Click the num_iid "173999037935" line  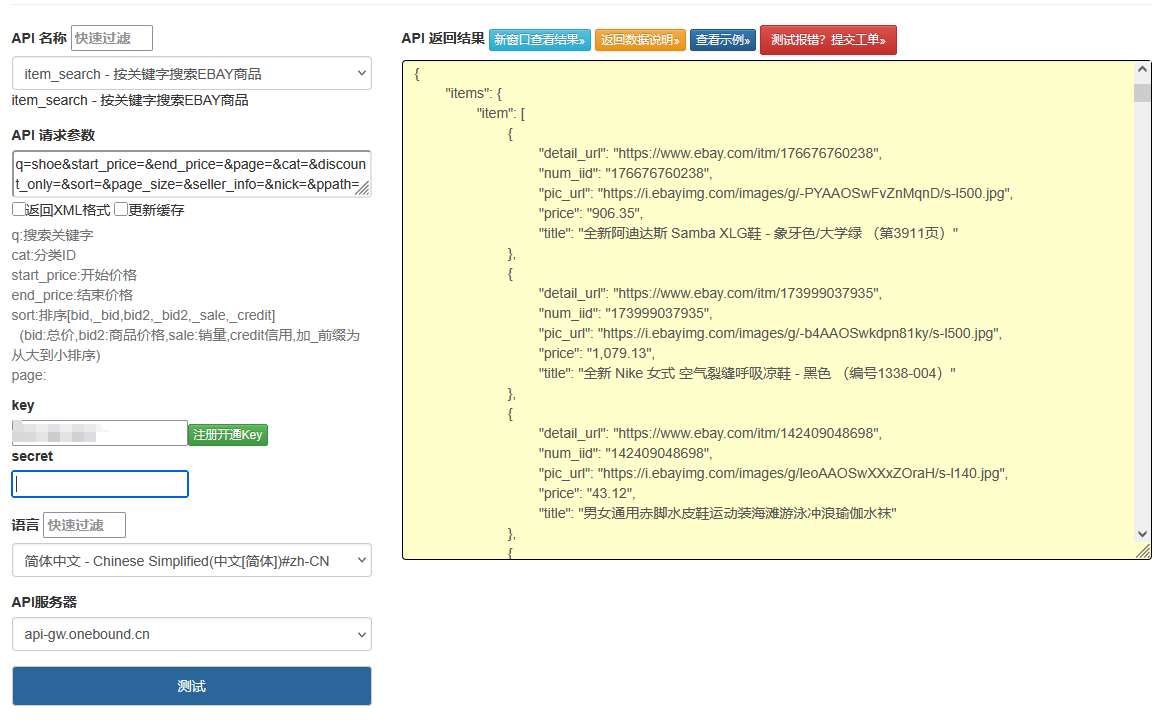click(626, 313)
